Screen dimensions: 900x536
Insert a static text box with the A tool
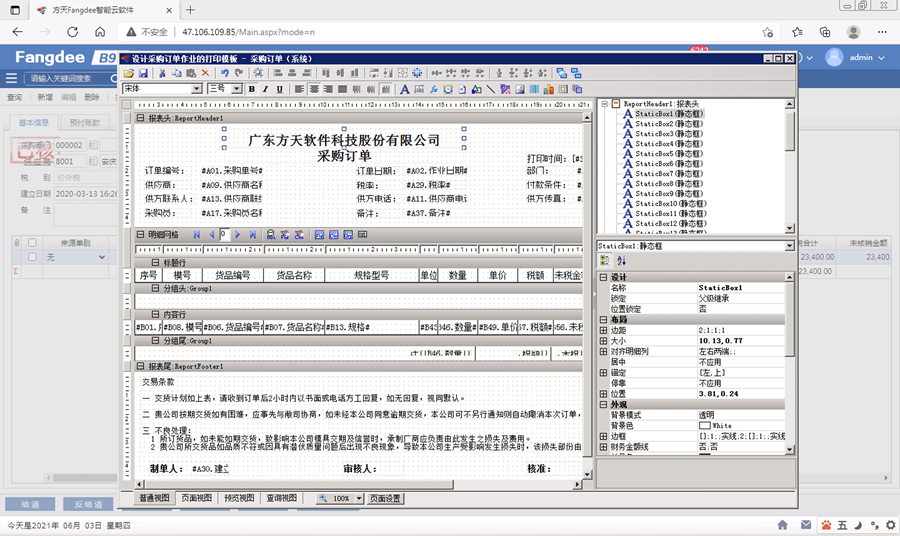point(405,89)
